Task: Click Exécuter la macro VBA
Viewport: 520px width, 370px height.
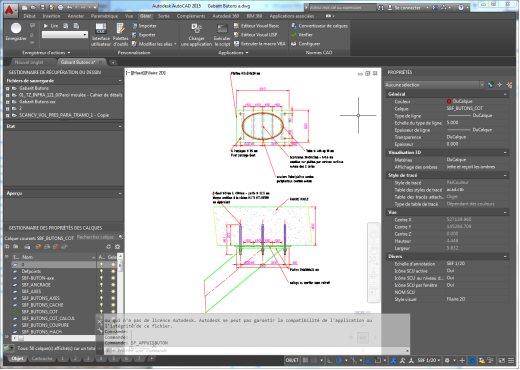Action: click(x=260, y=44)
